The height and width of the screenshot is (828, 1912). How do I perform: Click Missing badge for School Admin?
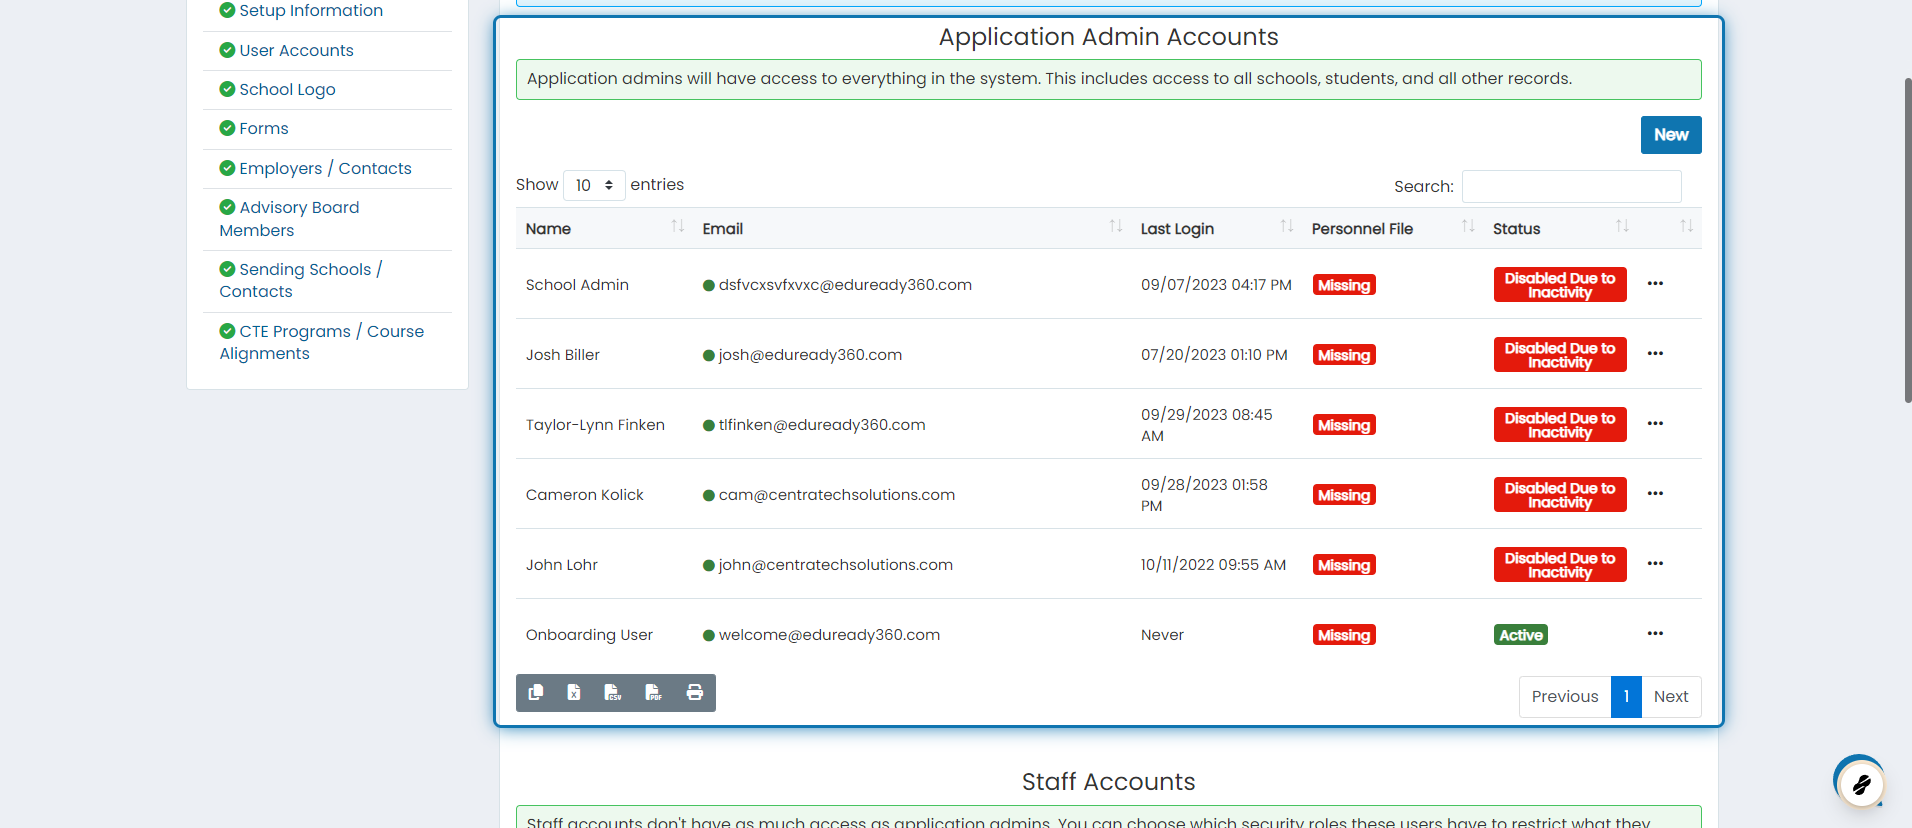1344,285
